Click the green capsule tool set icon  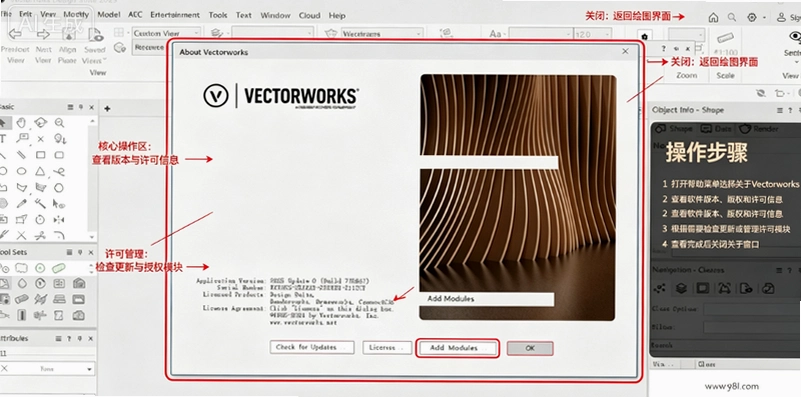coord(59,268)
